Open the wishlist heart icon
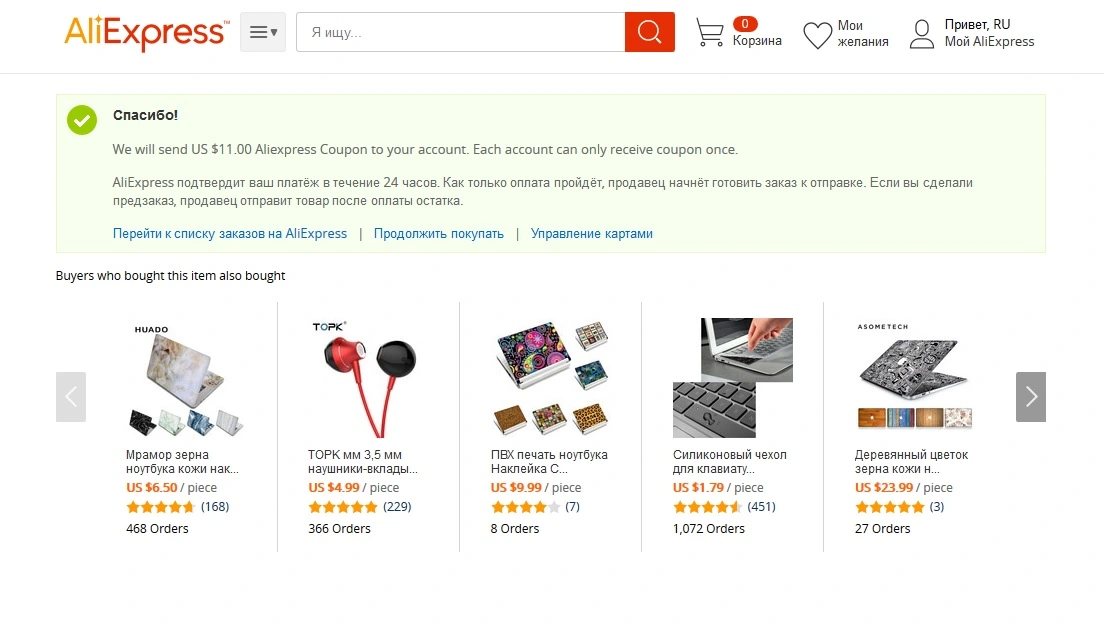 pos(817,34)
